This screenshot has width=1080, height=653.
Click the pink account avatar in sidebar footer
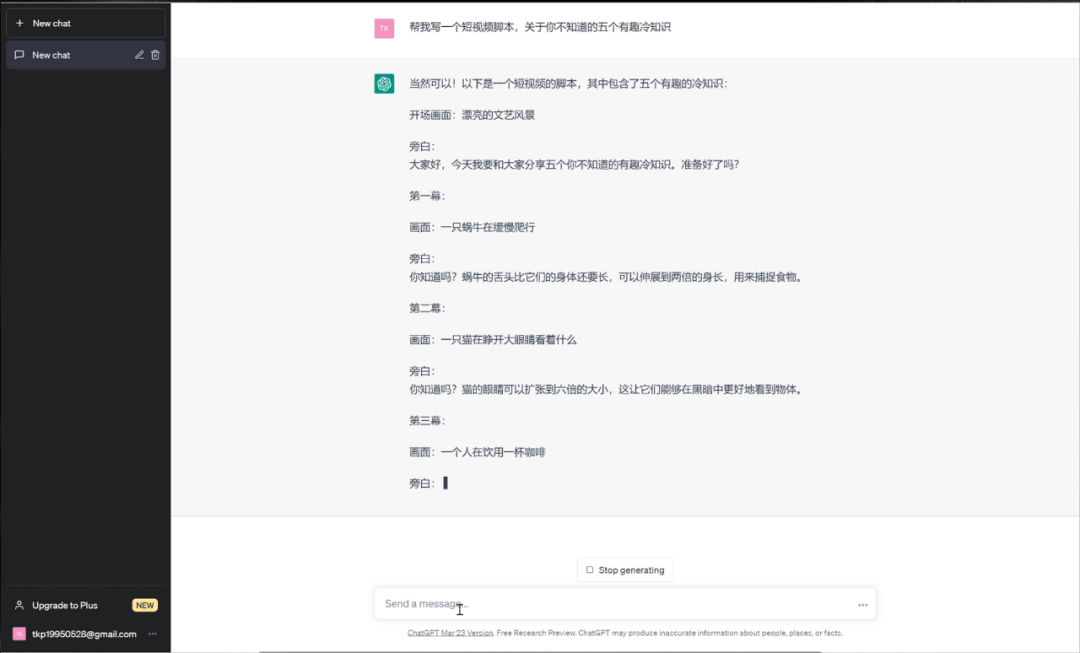(19, 634)
